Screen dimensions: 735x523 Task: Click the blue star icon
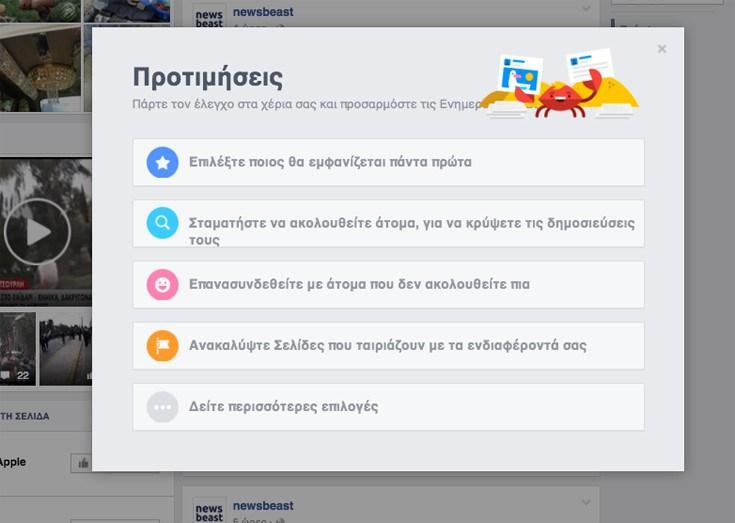point(162,162)
